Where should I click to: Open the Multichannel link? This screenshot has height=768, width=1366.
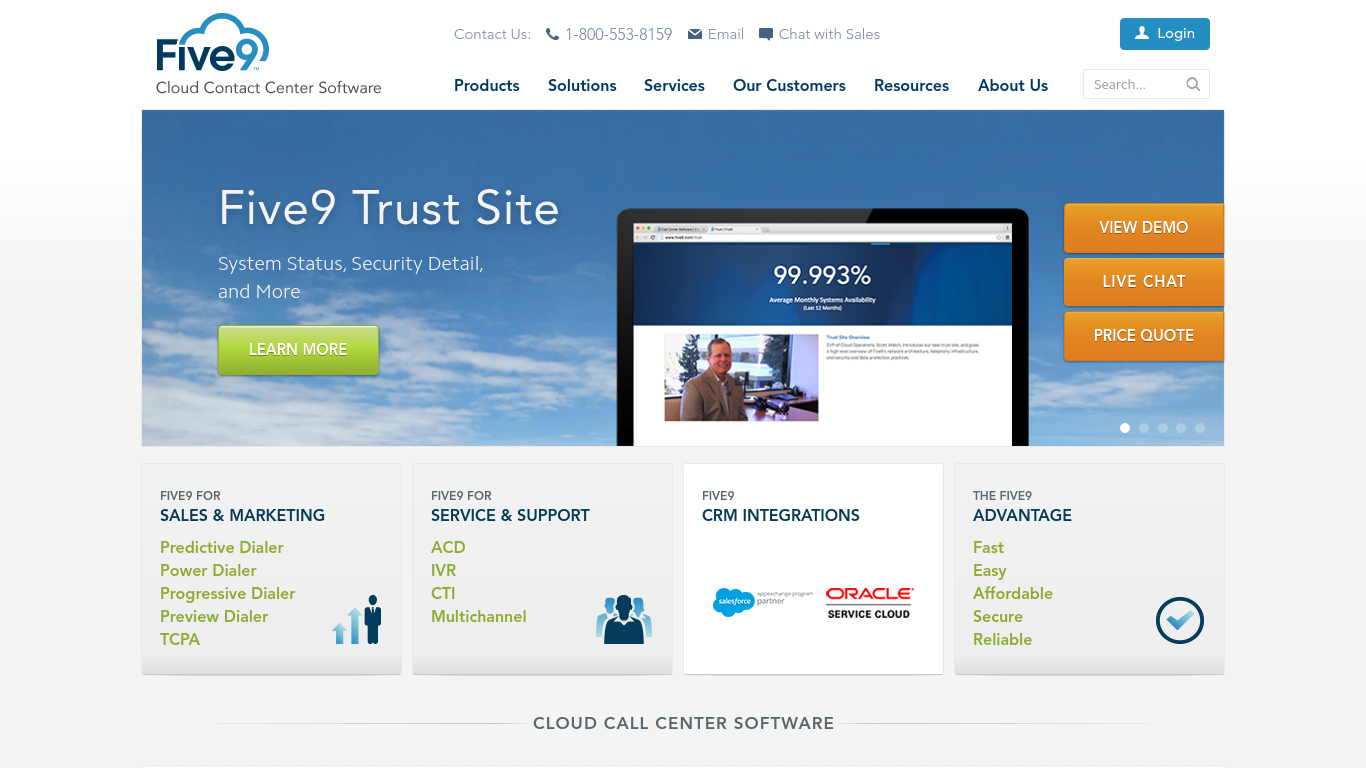tap(479, 616)
